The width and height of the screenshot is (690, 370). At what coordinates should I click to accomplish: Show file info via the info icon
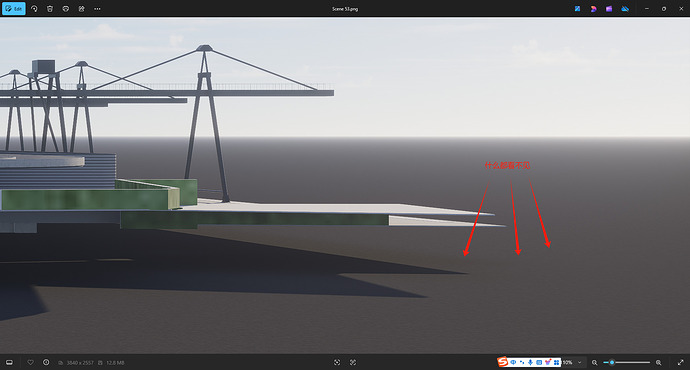coord(46,363)
